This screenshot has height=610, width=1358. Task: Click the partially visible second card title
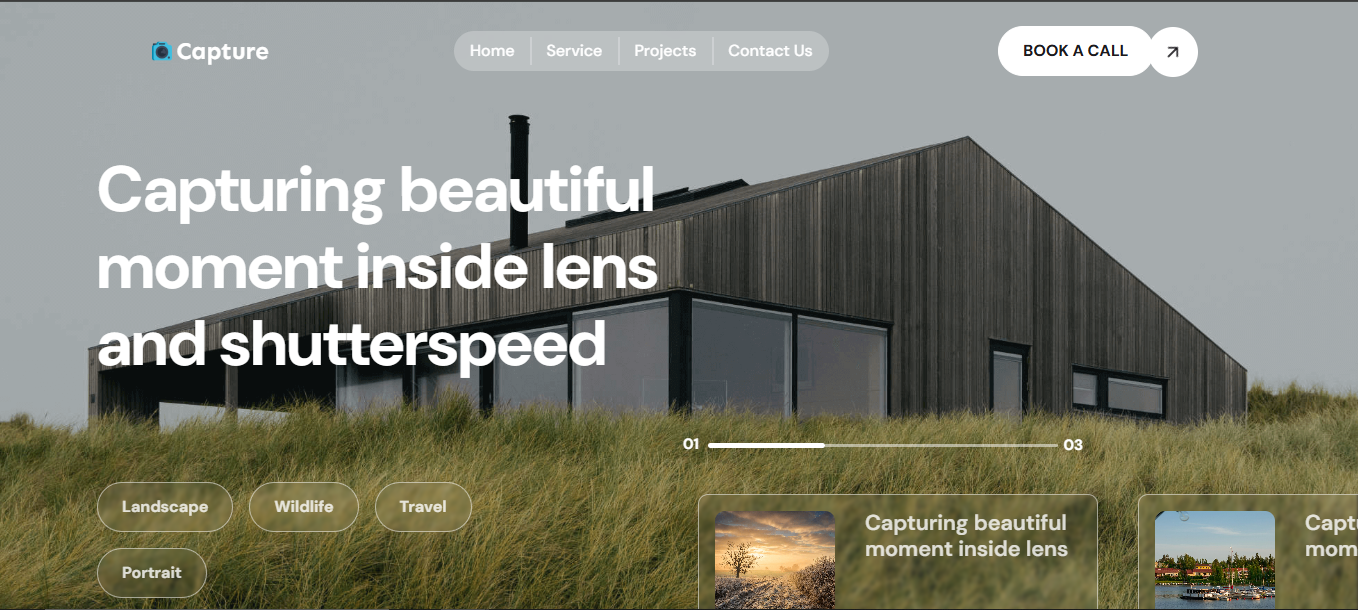click(x=1331, y=536)
